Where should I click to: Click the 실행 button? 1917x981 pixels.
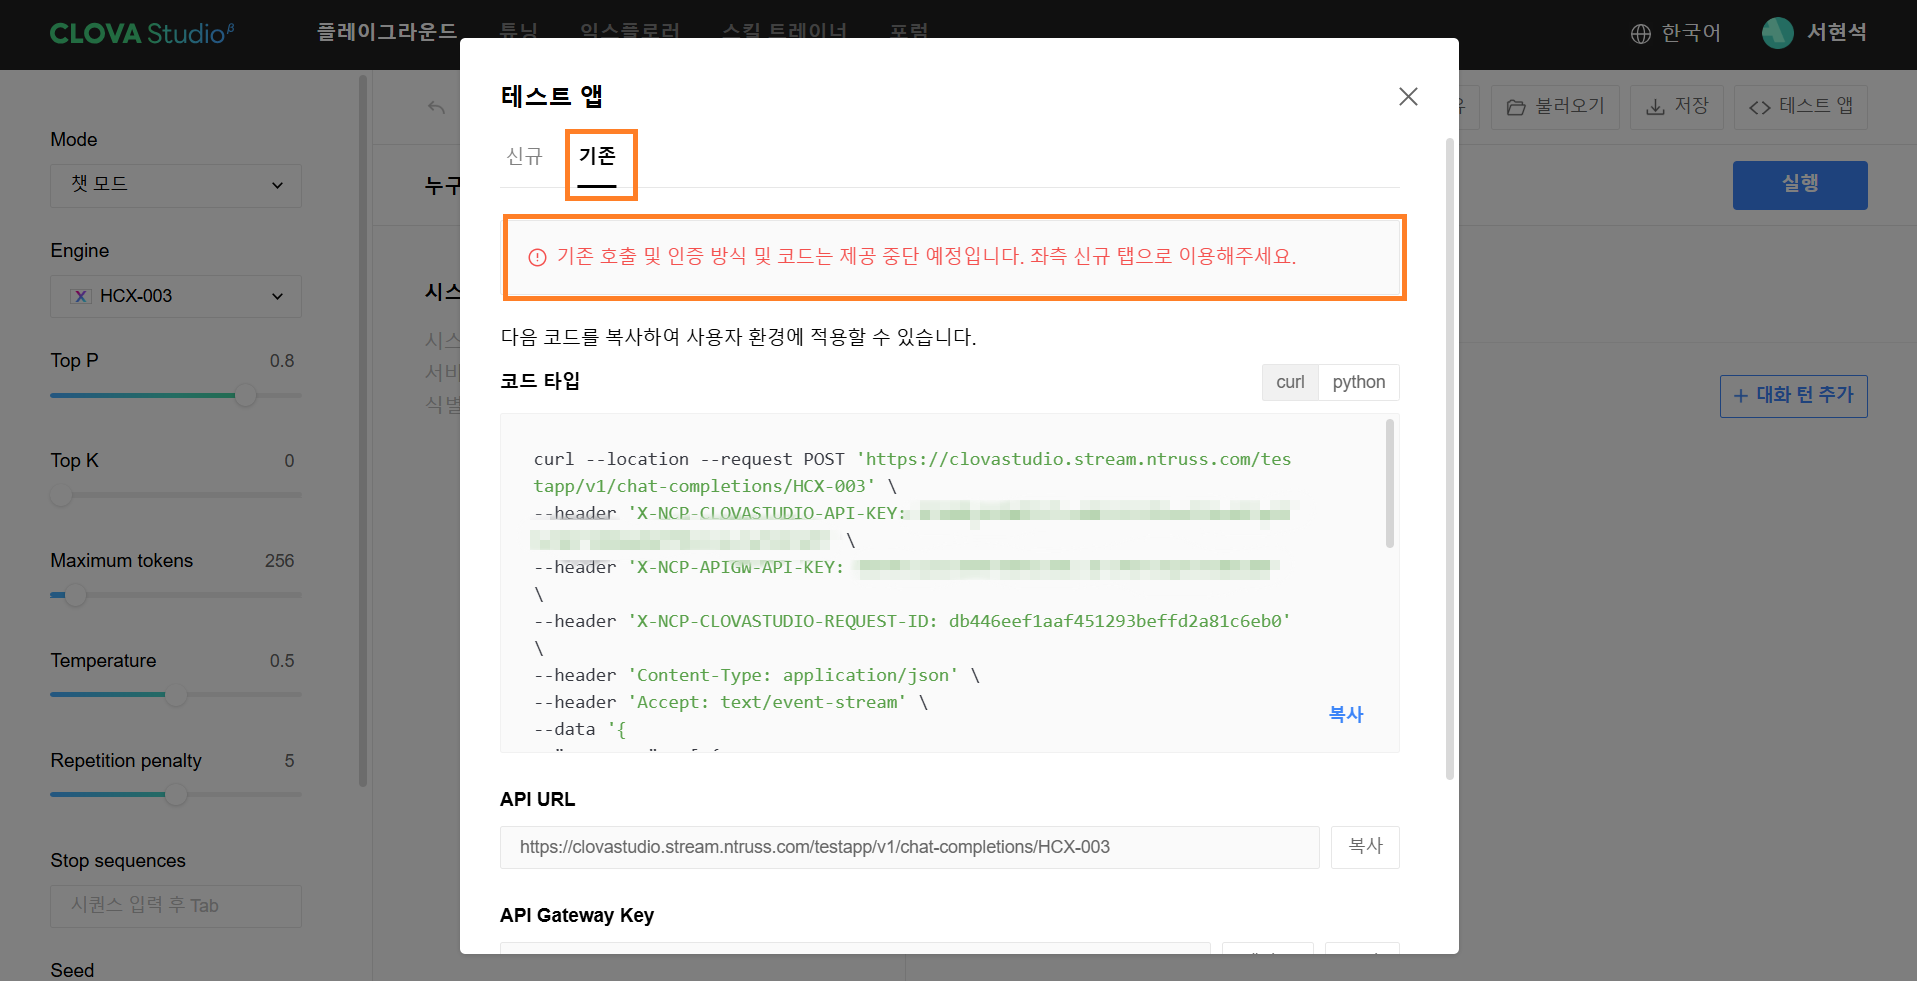(x=1800, y=185)
